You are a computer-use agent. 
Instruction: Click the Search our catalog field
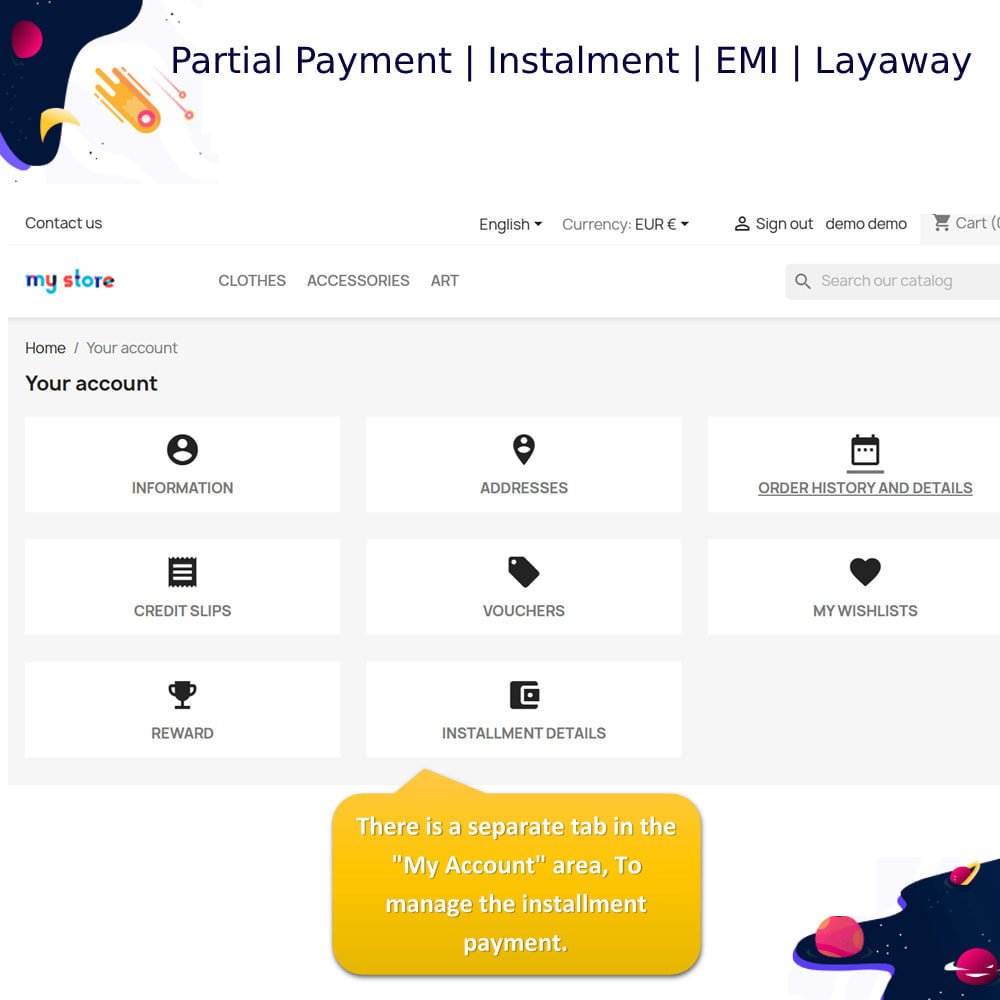893,281
